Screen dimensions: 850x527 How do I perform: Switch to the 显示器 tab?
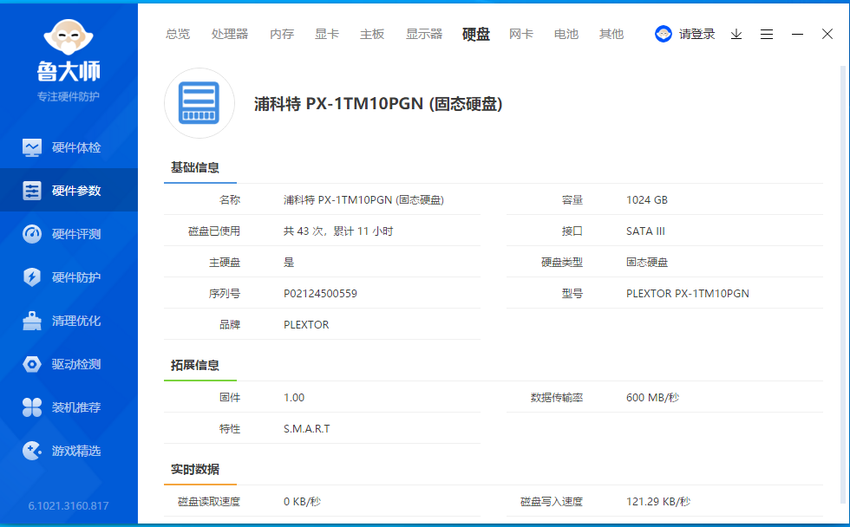(x=424, y=34)
